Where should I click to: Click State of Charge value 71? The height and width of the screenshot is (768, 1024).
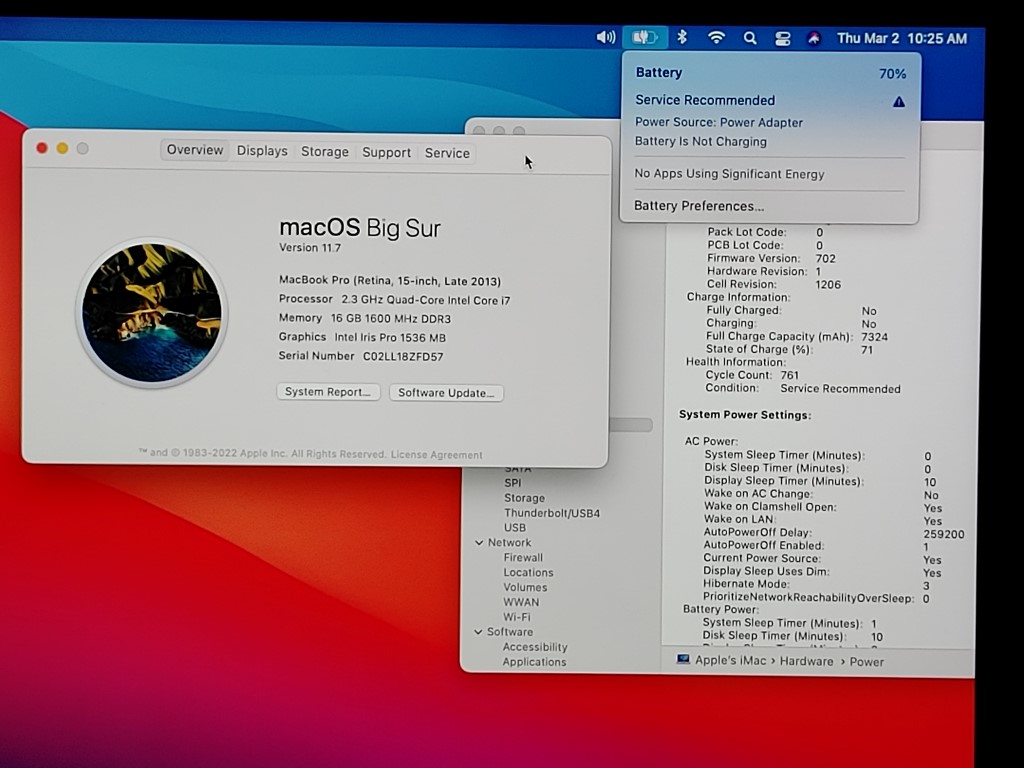coord(867,350)
